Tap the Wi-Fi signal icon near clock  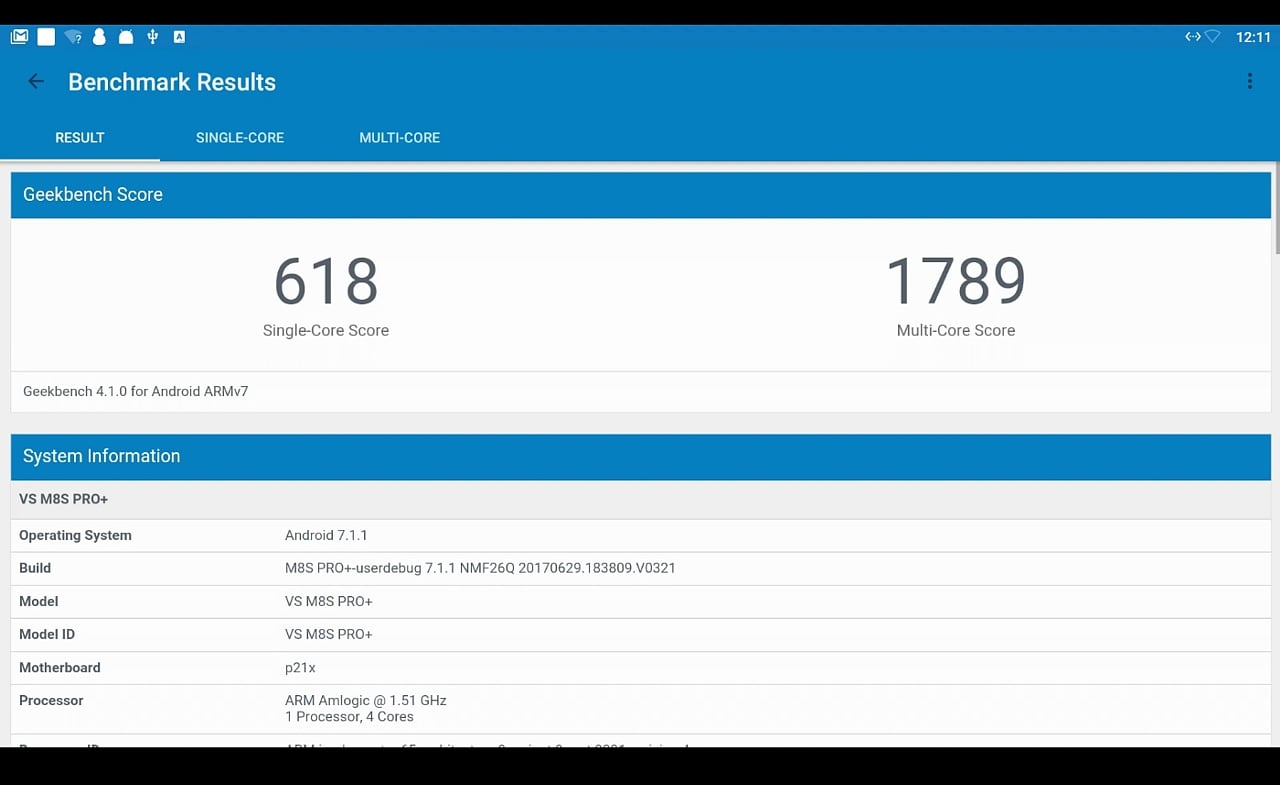tap(1213, 37)
